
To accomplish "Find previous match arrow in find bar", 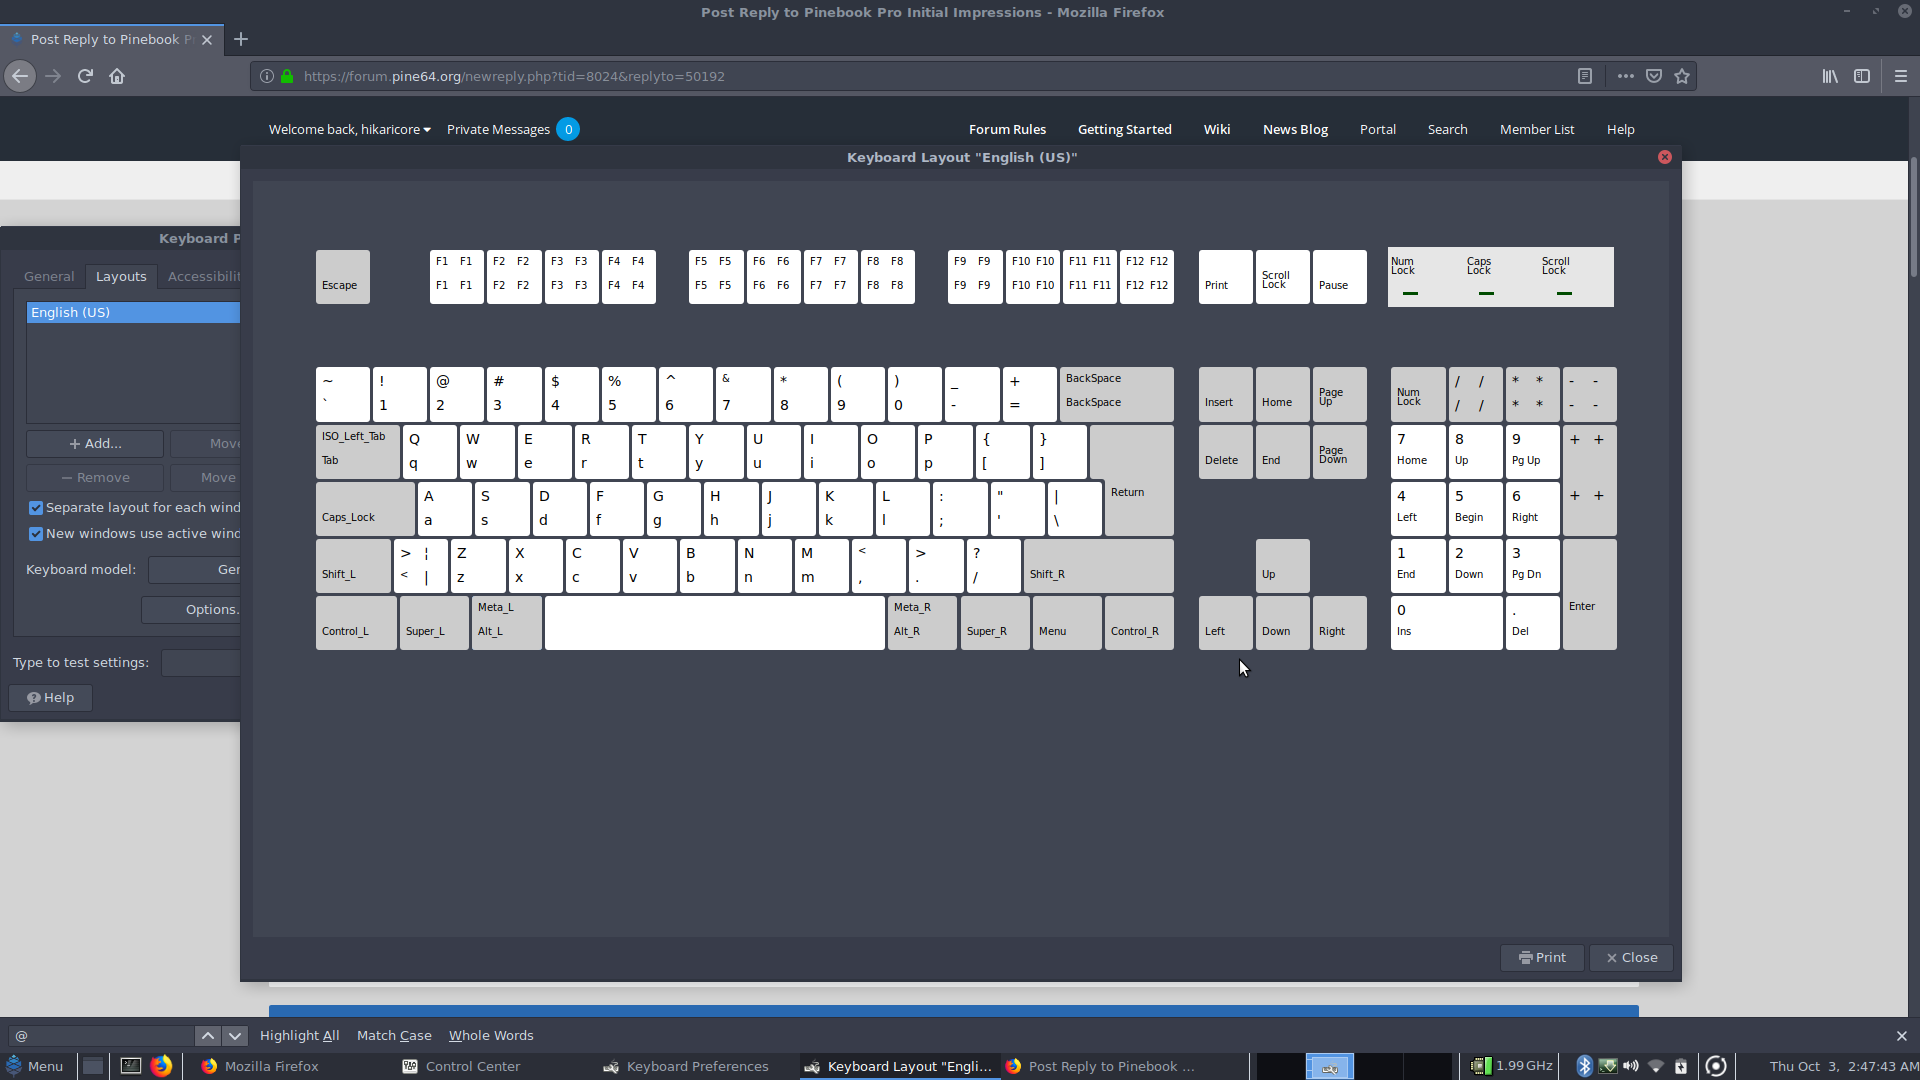I will [208, 1036].
